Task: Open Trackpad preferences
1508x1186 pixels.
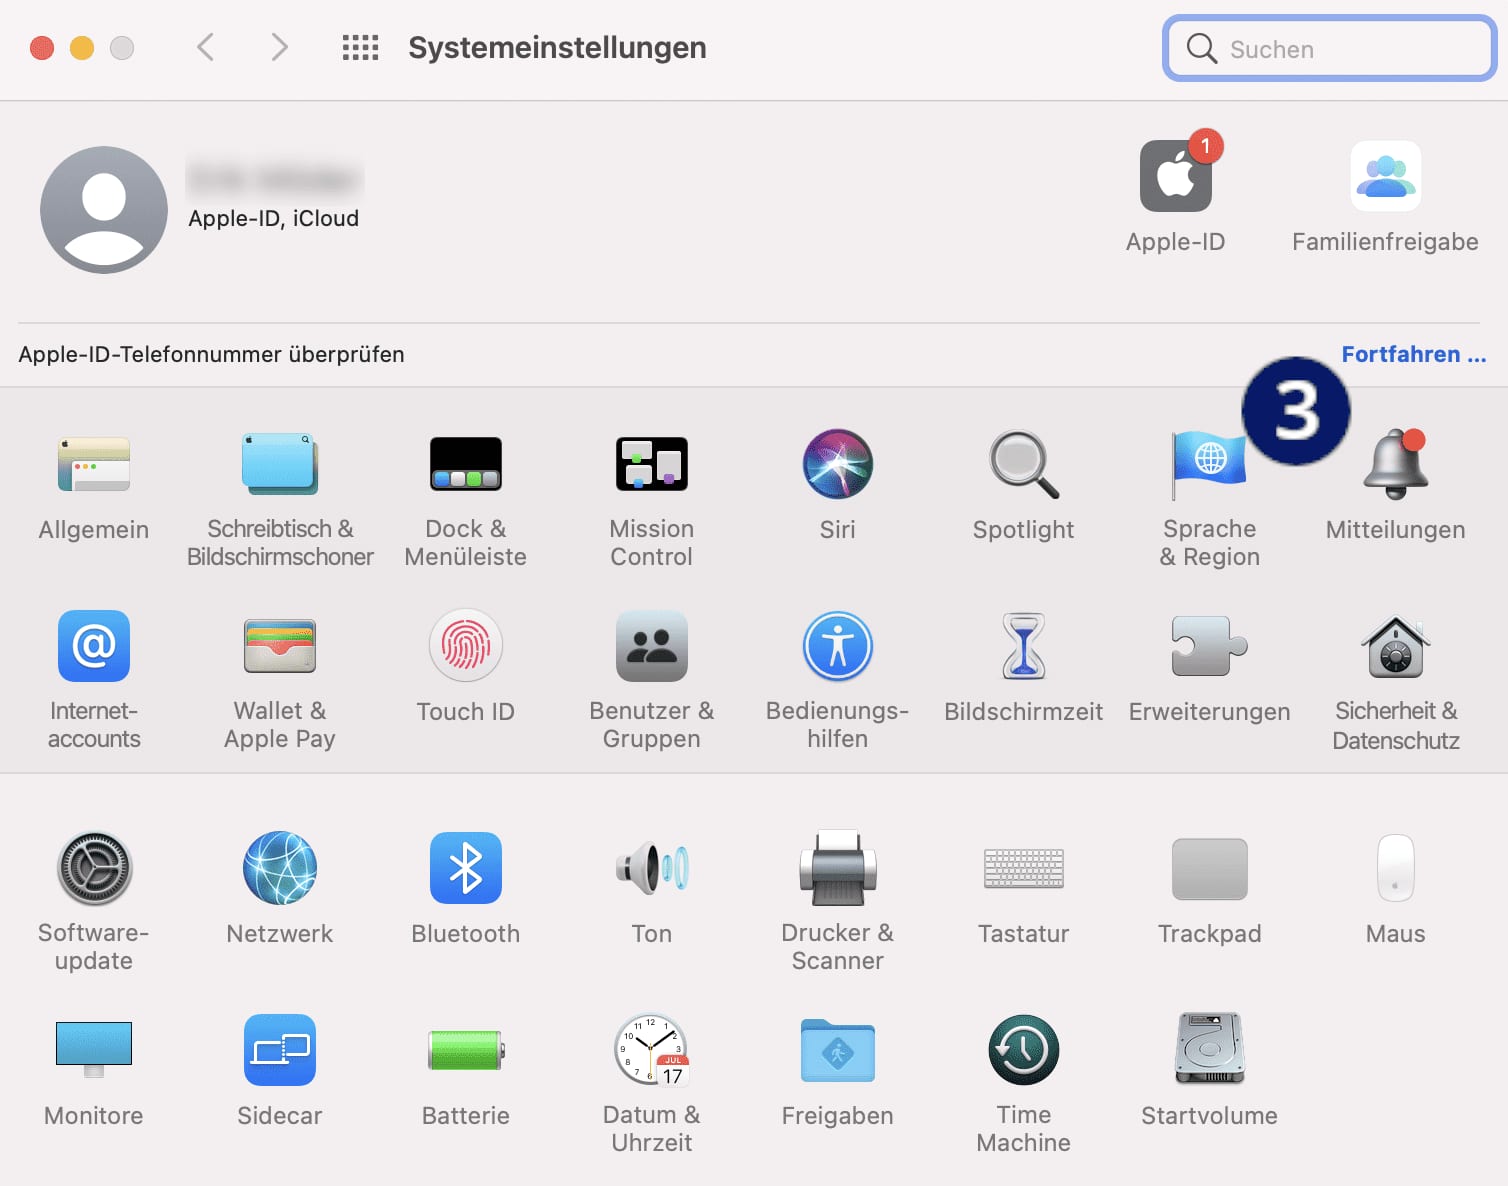Action: pos(1210,869)
